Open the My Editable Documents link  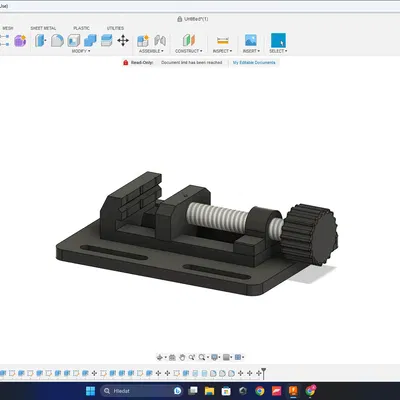pos(254,62)
